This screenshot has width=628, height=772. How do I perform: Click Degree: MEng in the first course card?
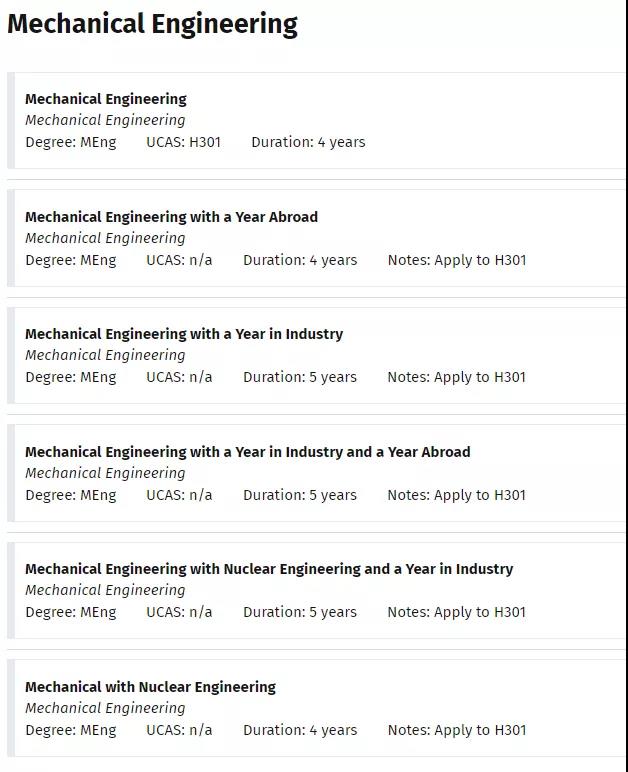coord(71,142)
